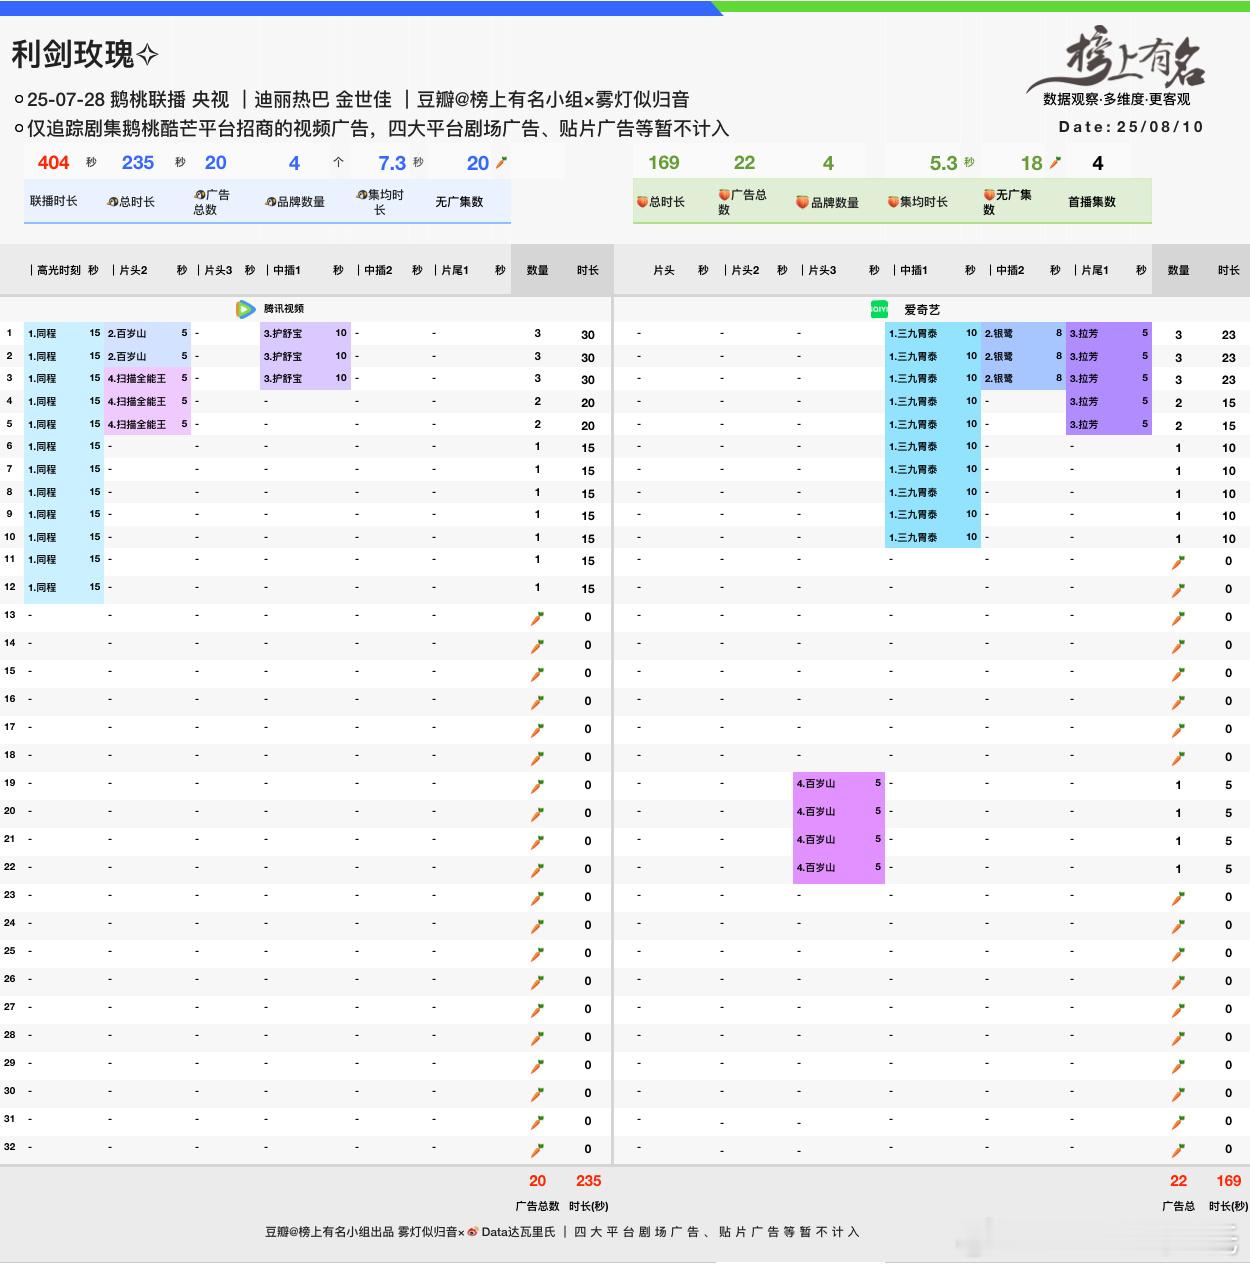Click Tencent carrot icon in row 28
1250x1268 pixels.
537,1038
